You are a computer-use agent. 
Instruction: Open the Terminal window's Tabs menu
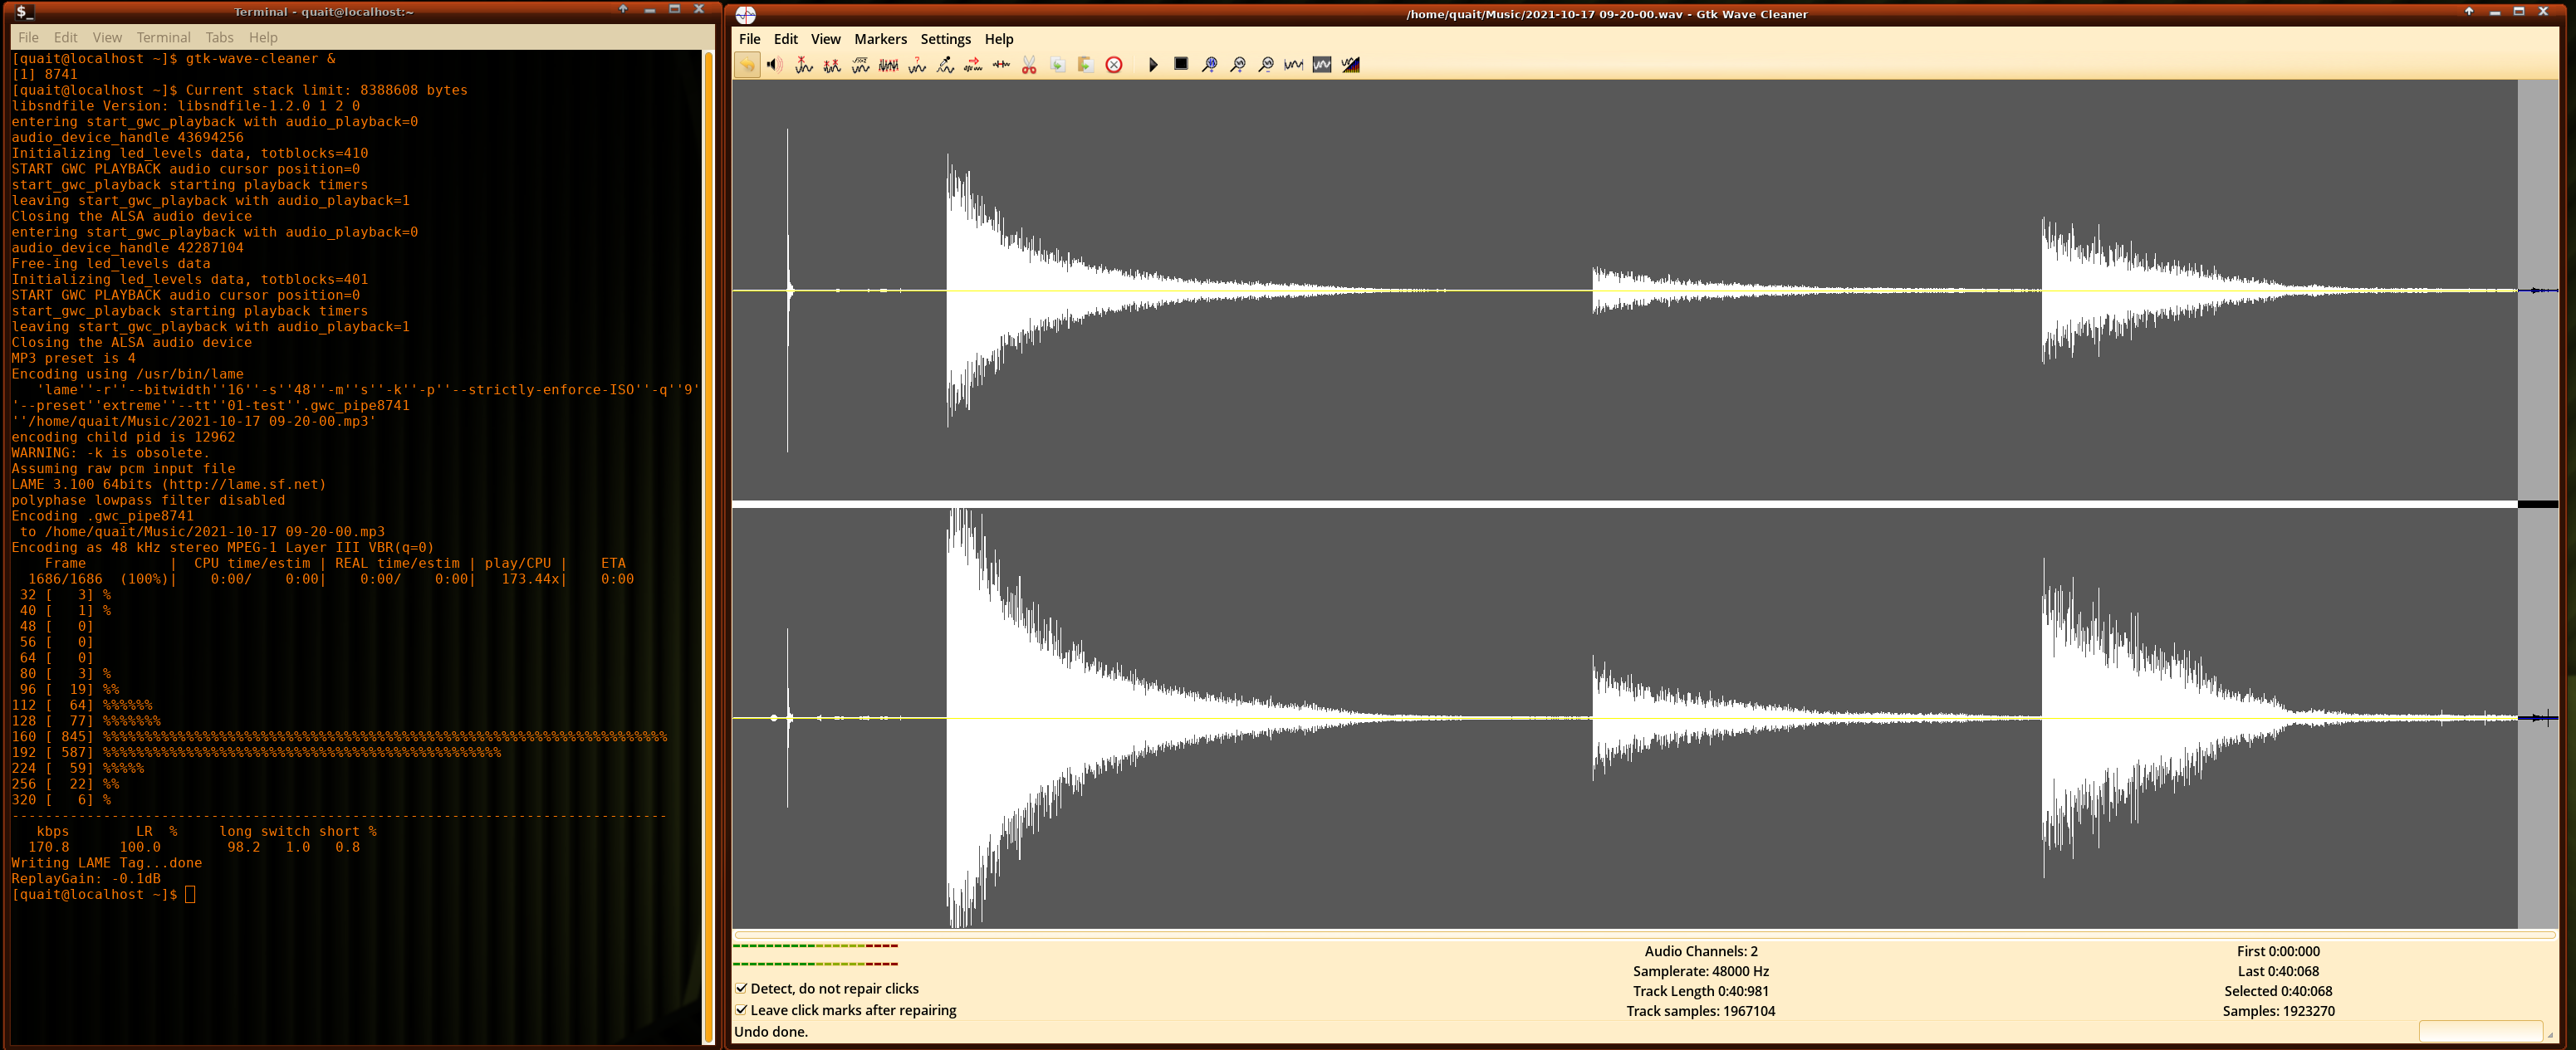click(x=219, y=37)
